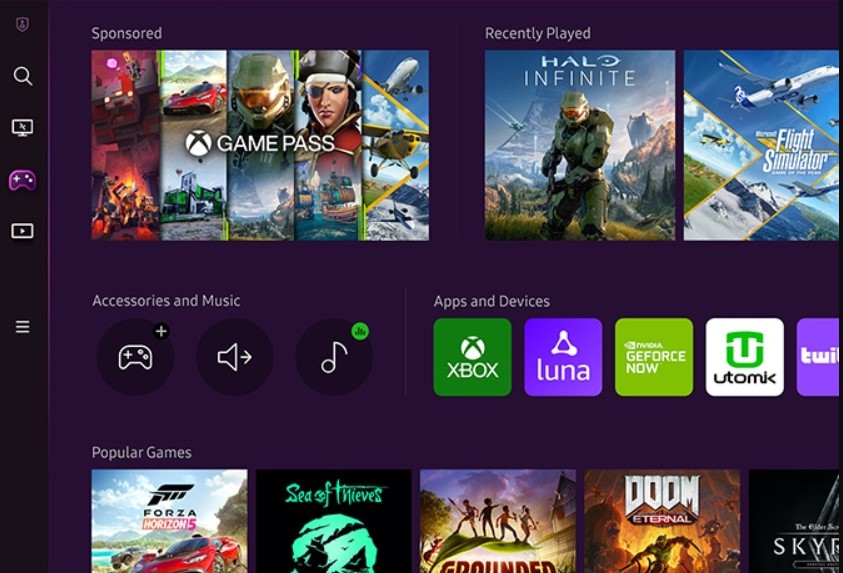Open NVIDIA GeForce Now app
This screenshot has width=843, height=573.
(654, 357)
